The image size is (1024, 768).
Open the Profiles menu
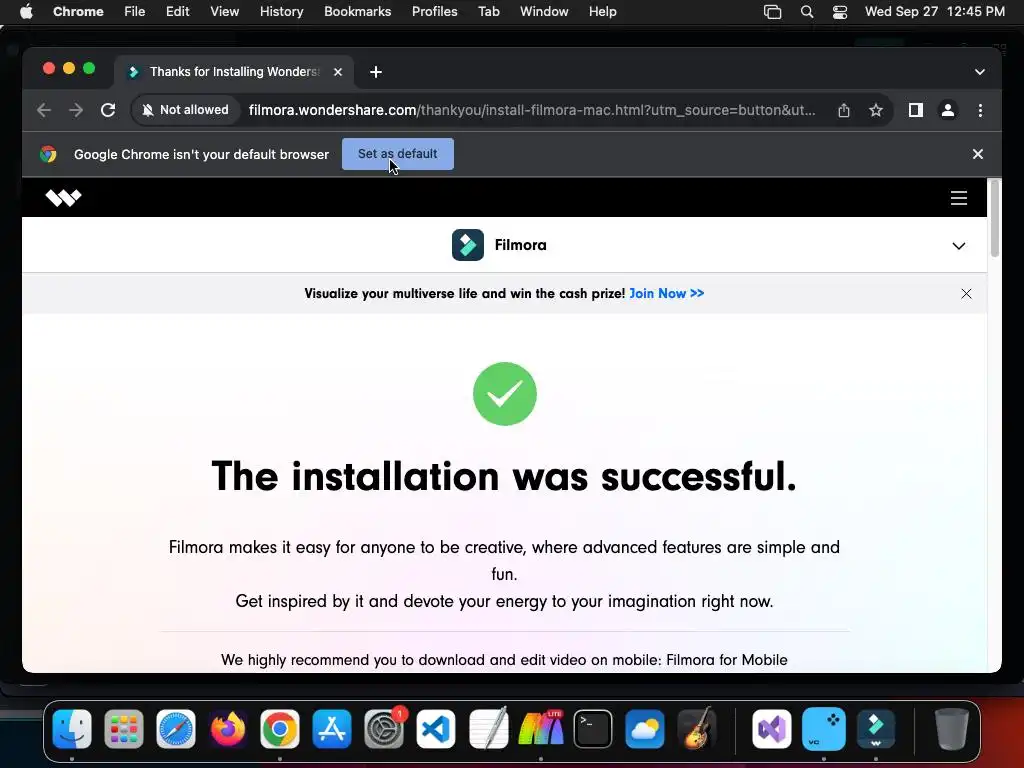click(x=434, y=12)
